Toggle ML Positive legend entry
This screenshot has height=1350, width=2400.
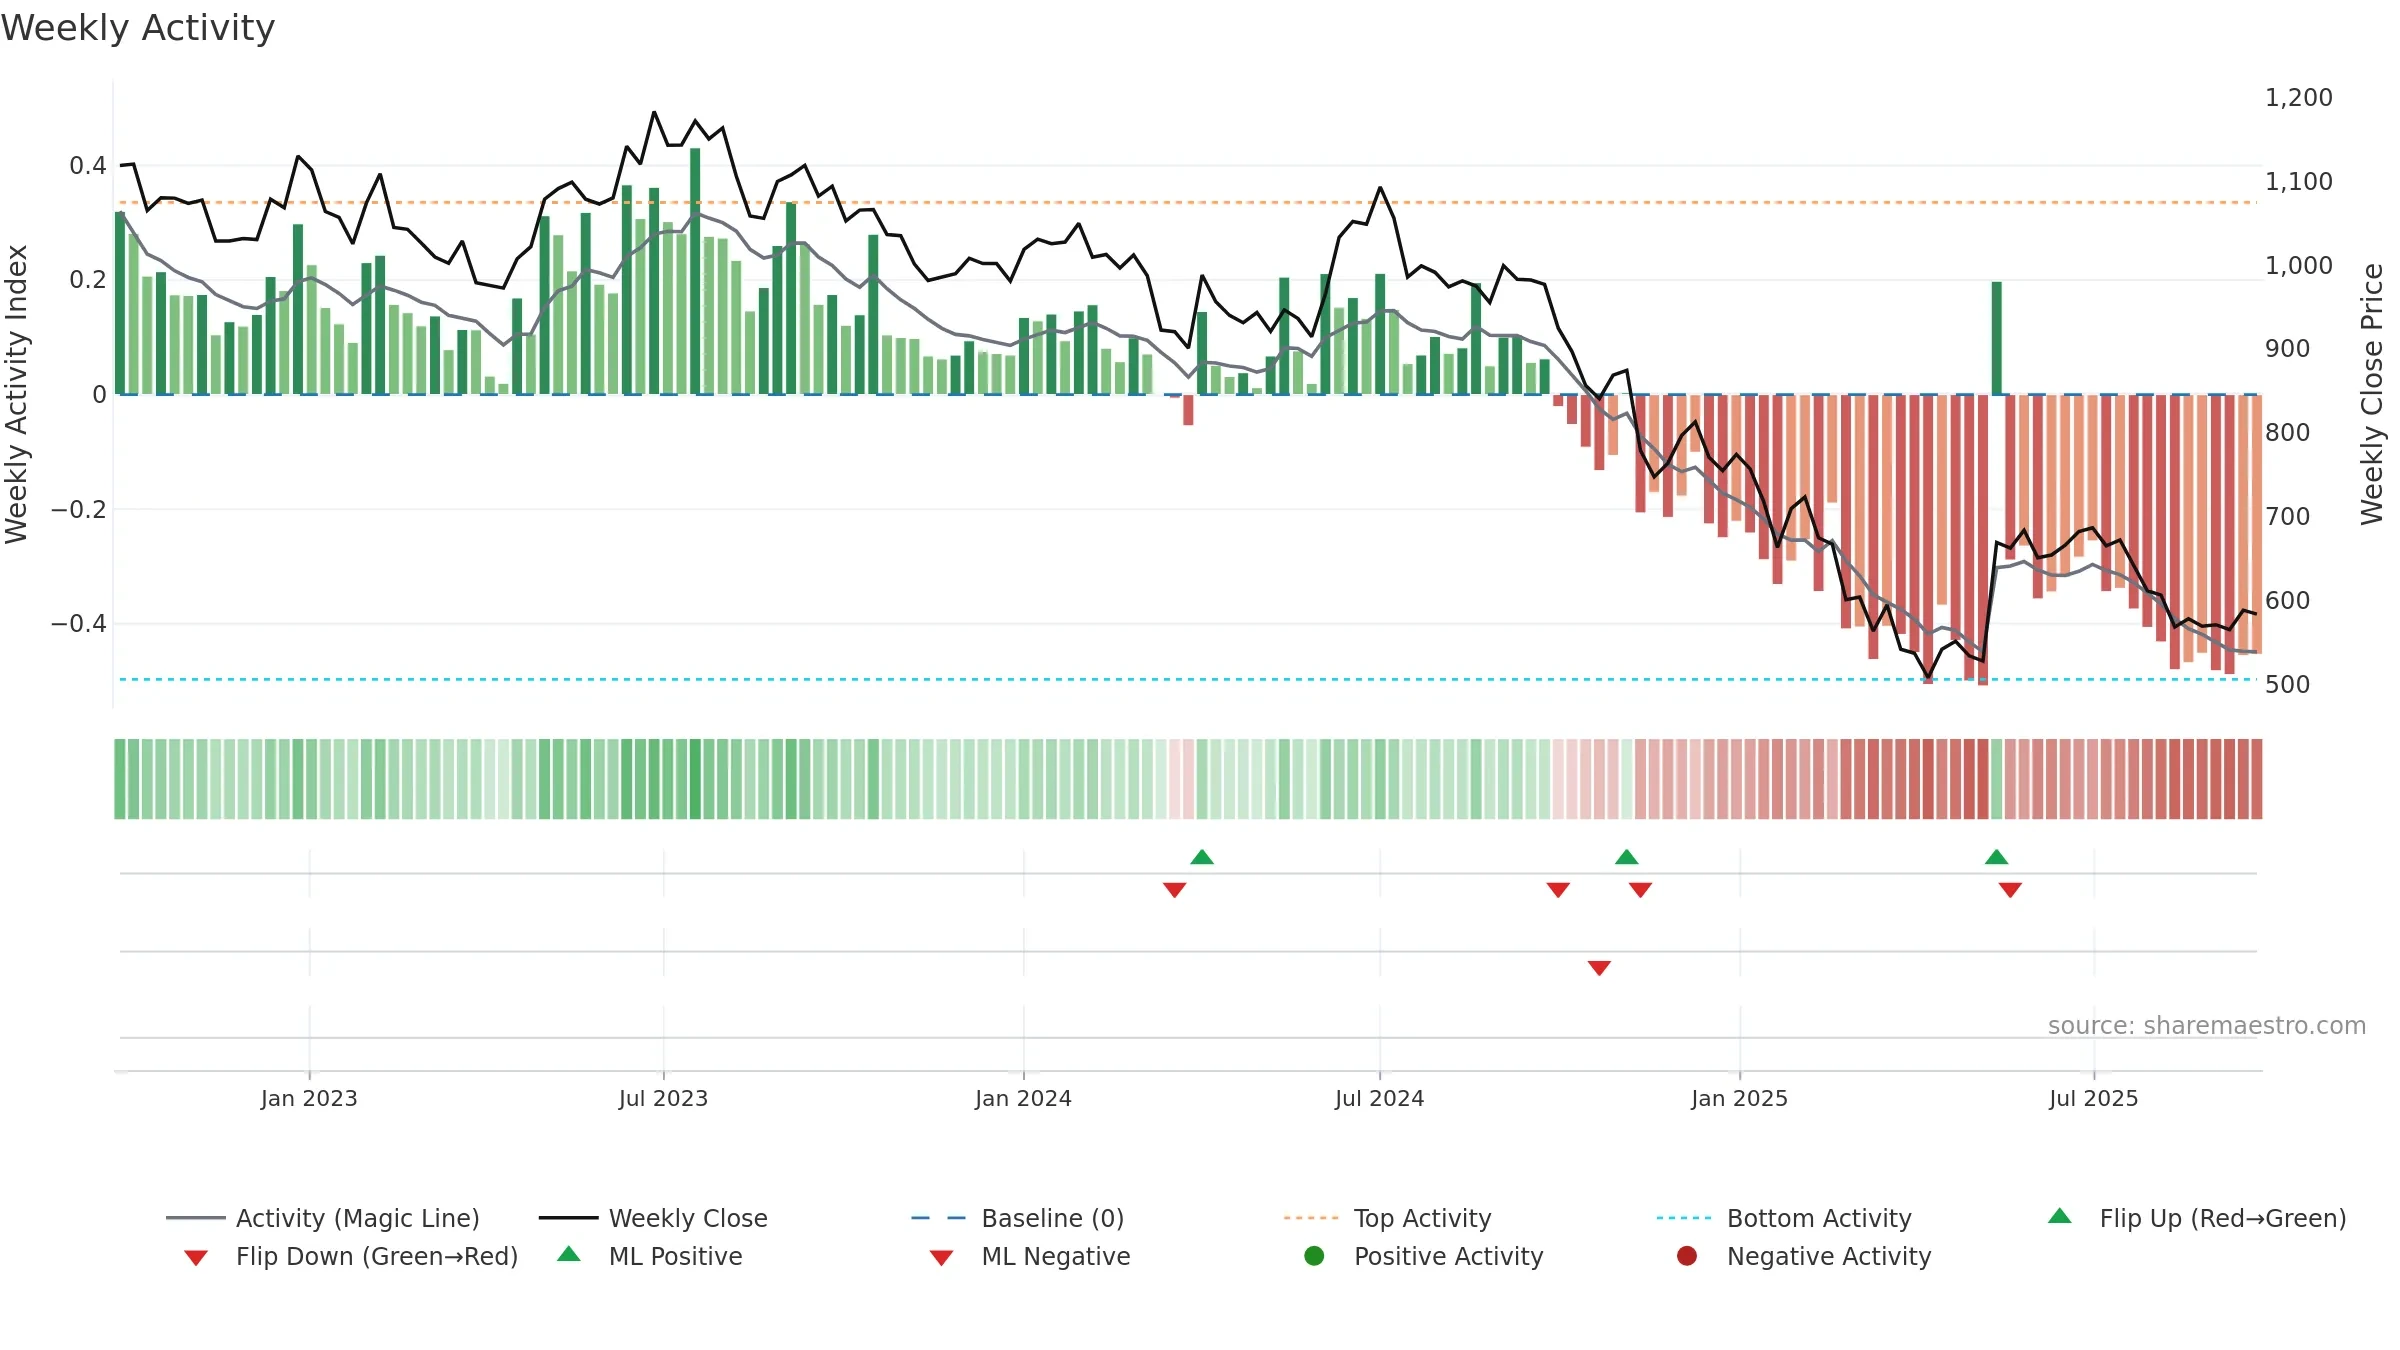(650, 1256)
